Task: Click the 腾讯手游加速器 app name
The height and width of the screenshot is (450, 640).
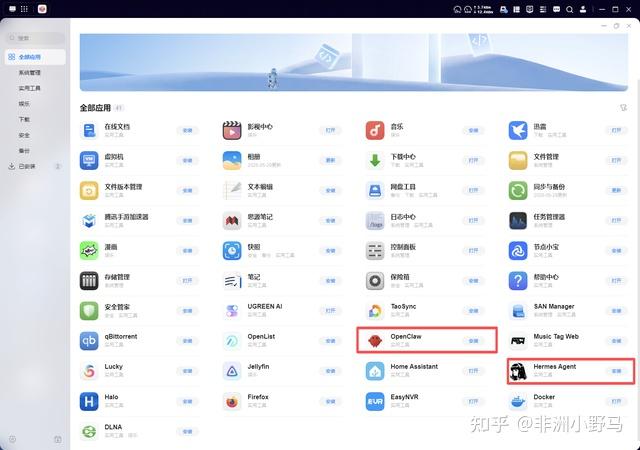Action: pyautogui.click(x=127, y=217)
